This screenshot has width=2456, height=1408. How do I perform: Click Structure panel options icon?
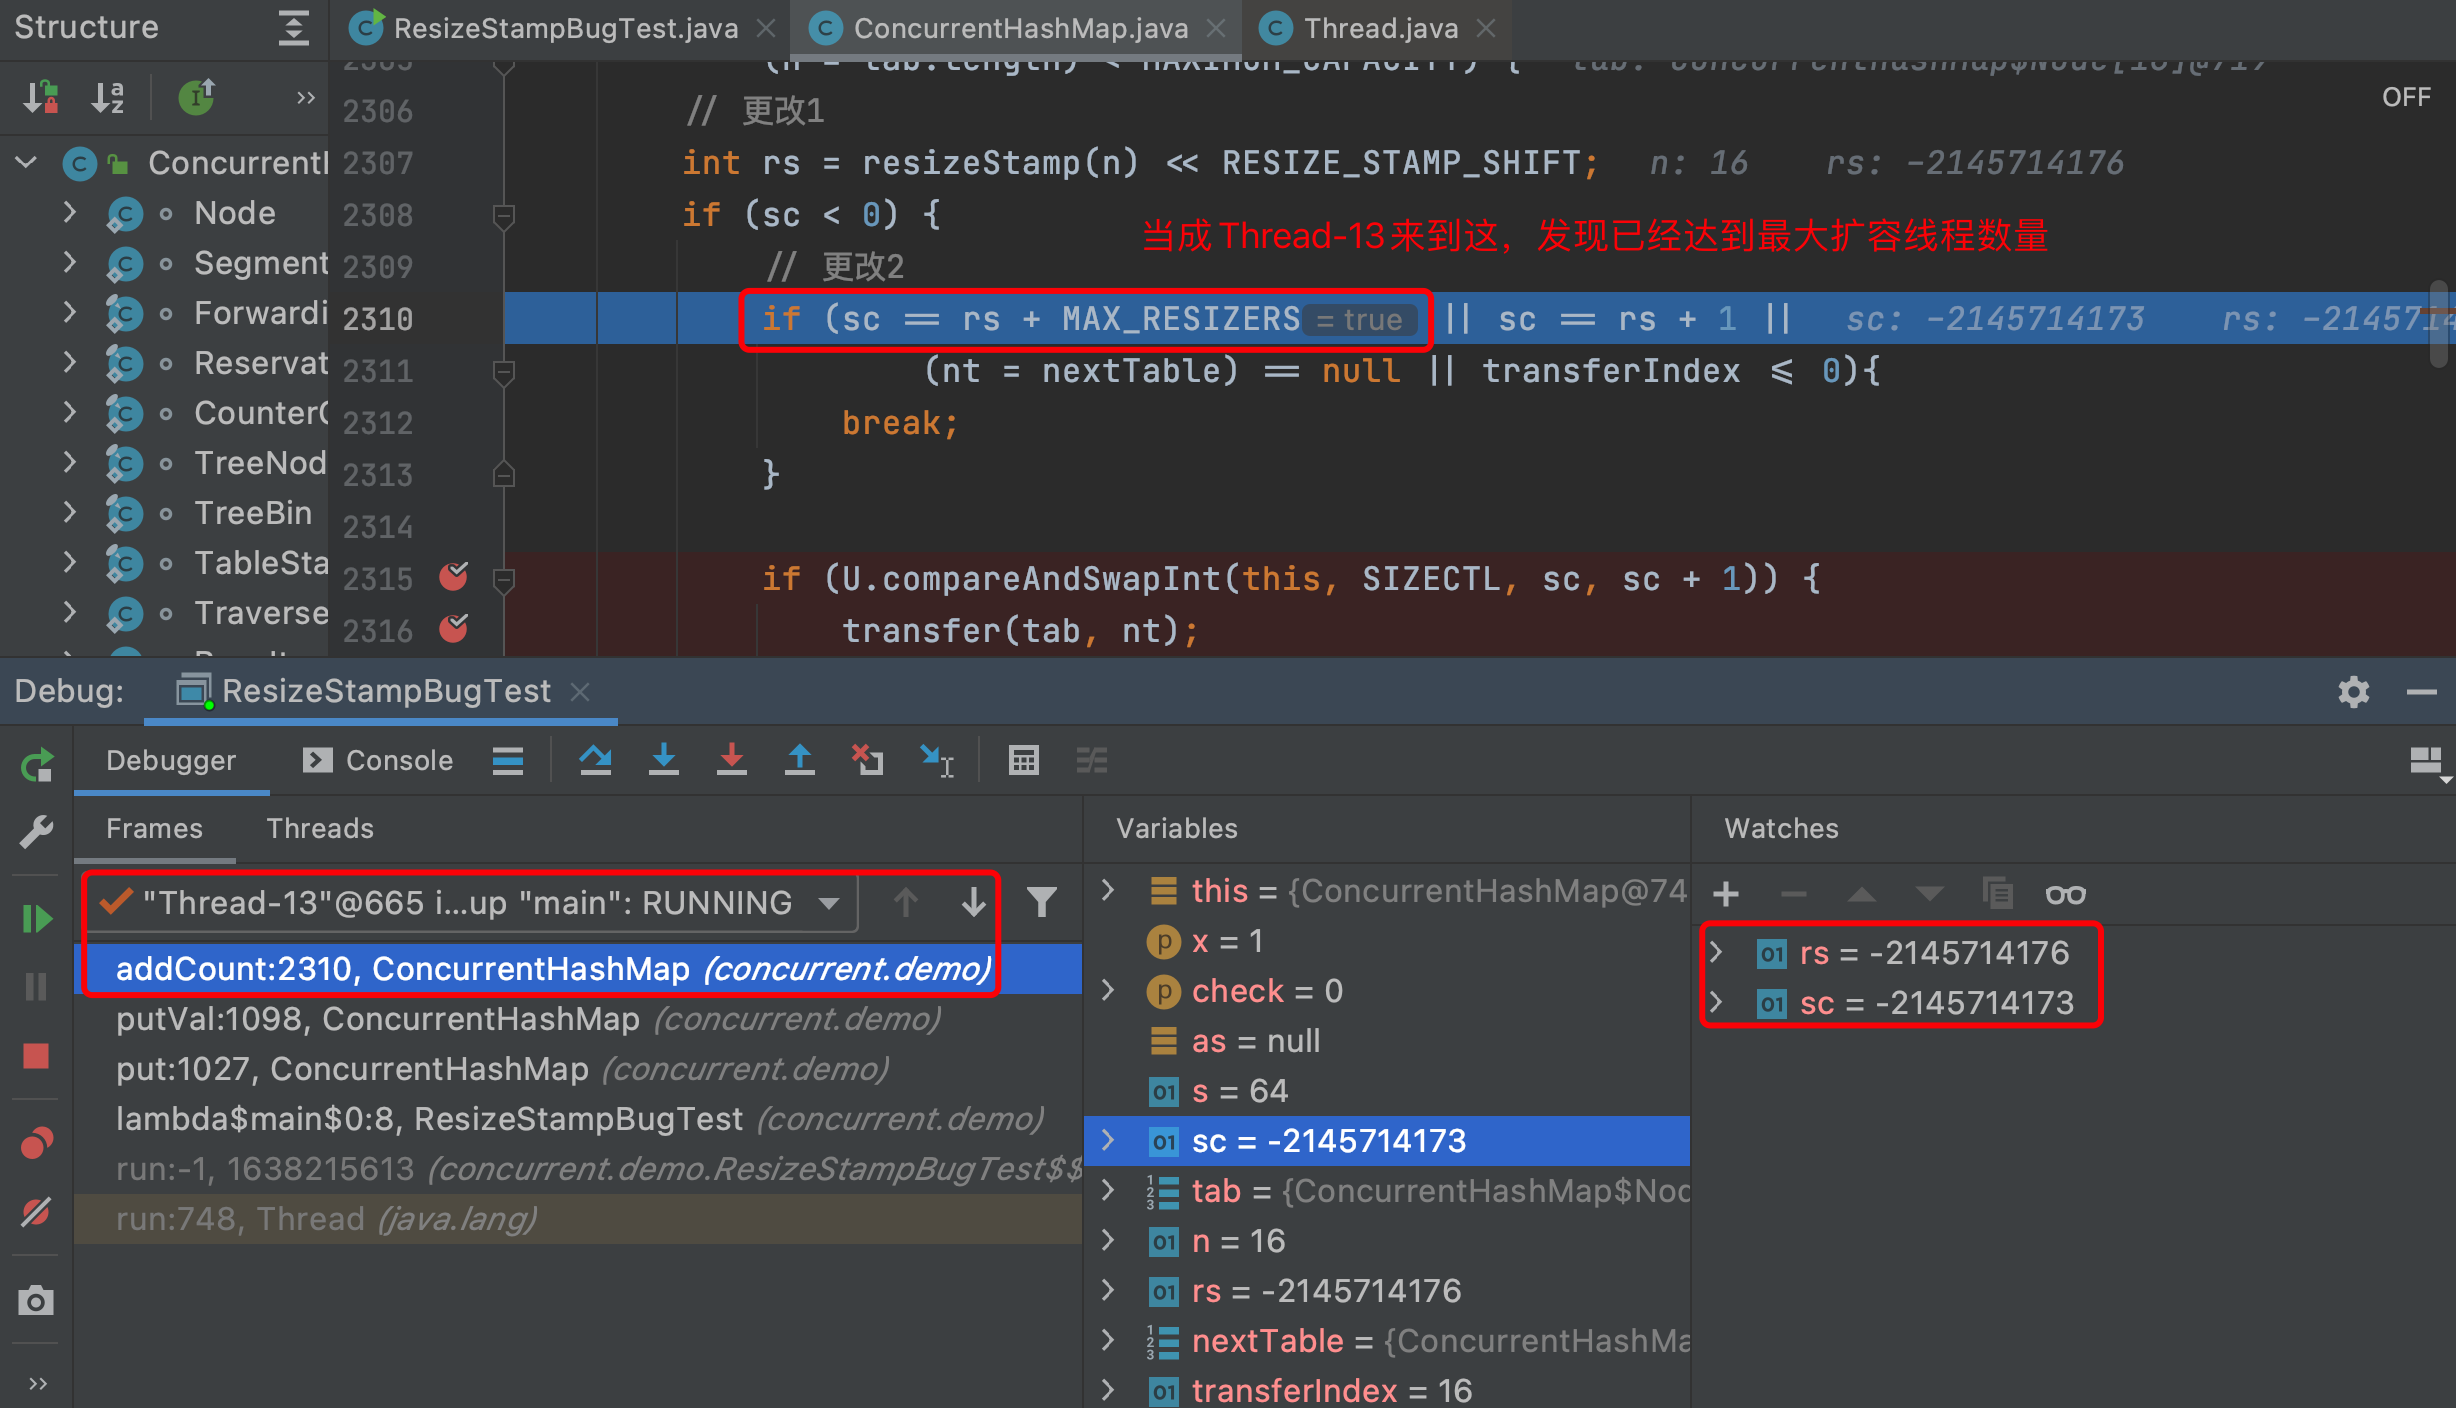click(x=293, y=28)
